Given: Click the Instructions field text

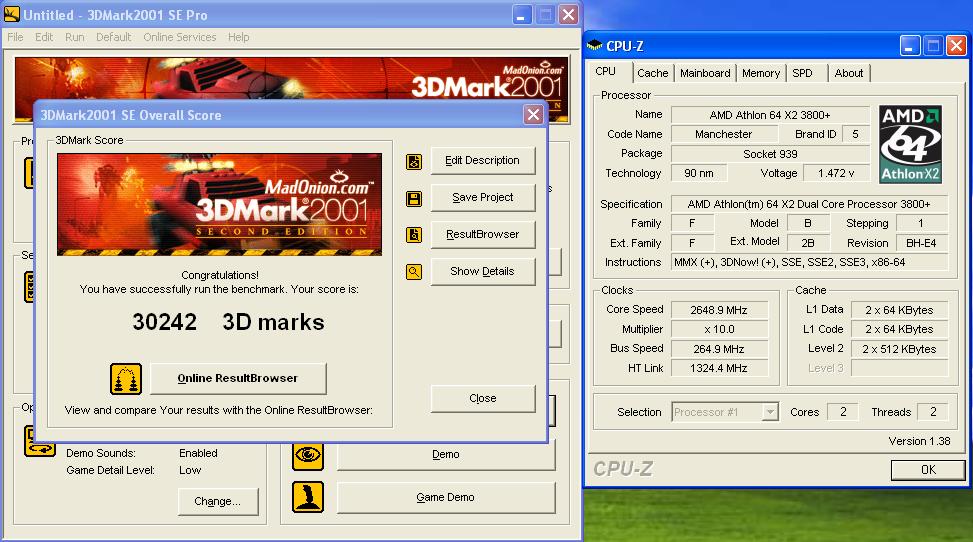Looking at the screenshot, I should [x=809, y=263].
